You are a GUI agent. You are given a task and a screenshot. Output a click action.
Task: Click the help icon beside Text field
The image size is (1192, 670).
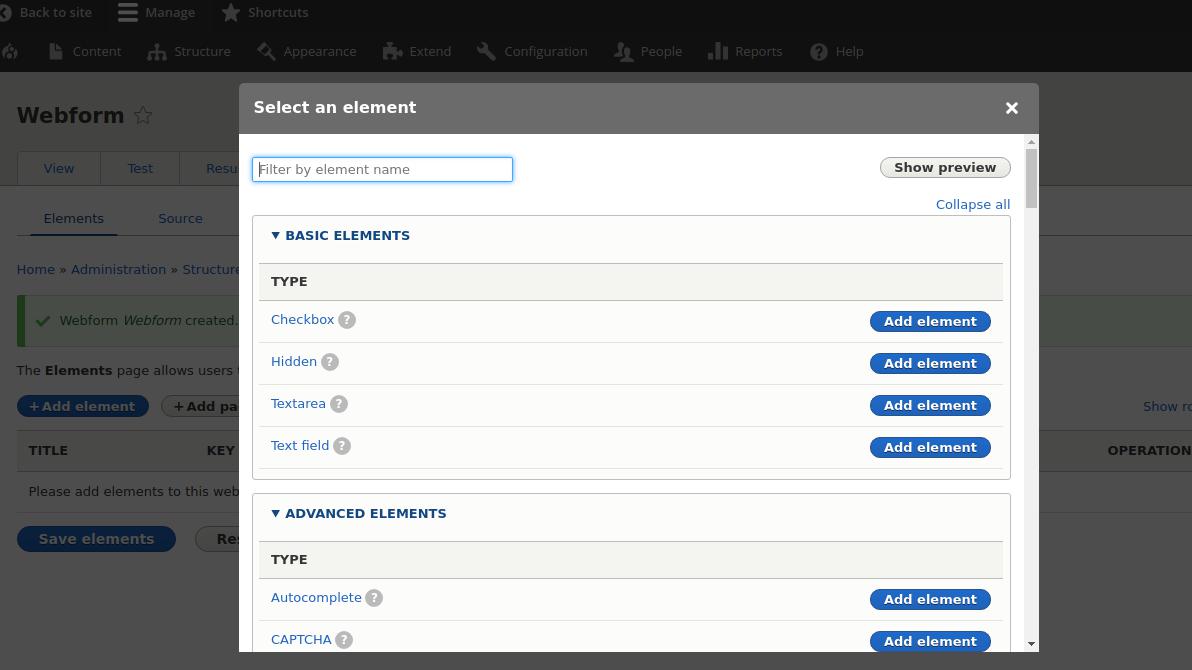click(x=342, y=446)
